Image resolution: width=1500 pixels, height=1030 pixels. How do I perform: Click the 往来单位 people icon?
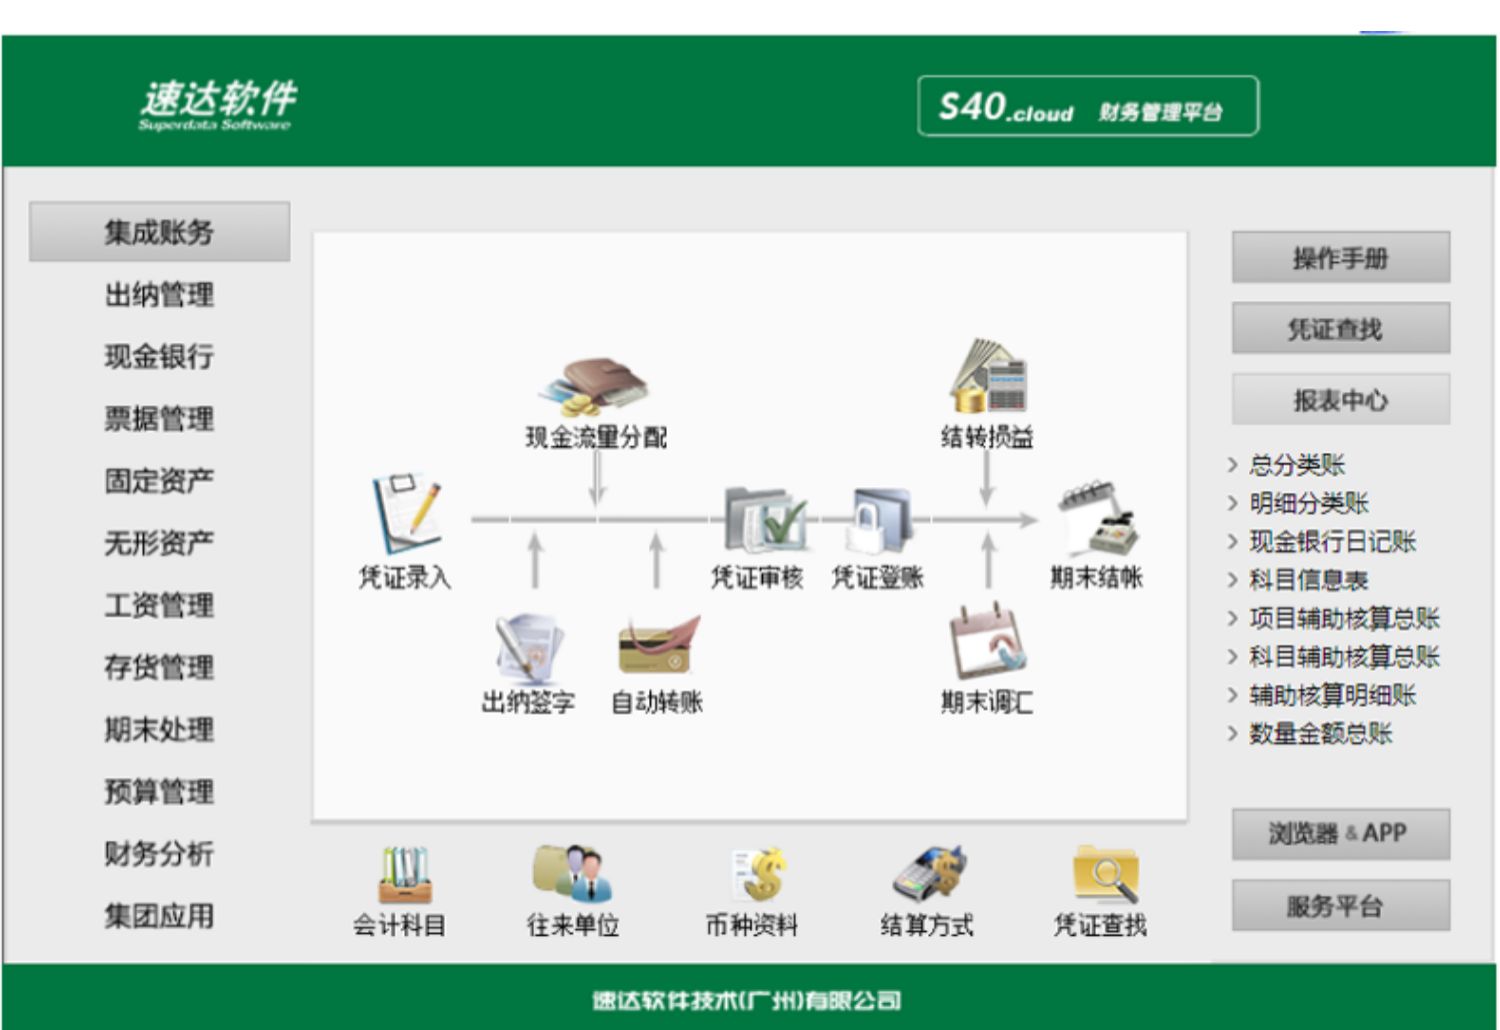coord(573,874)
